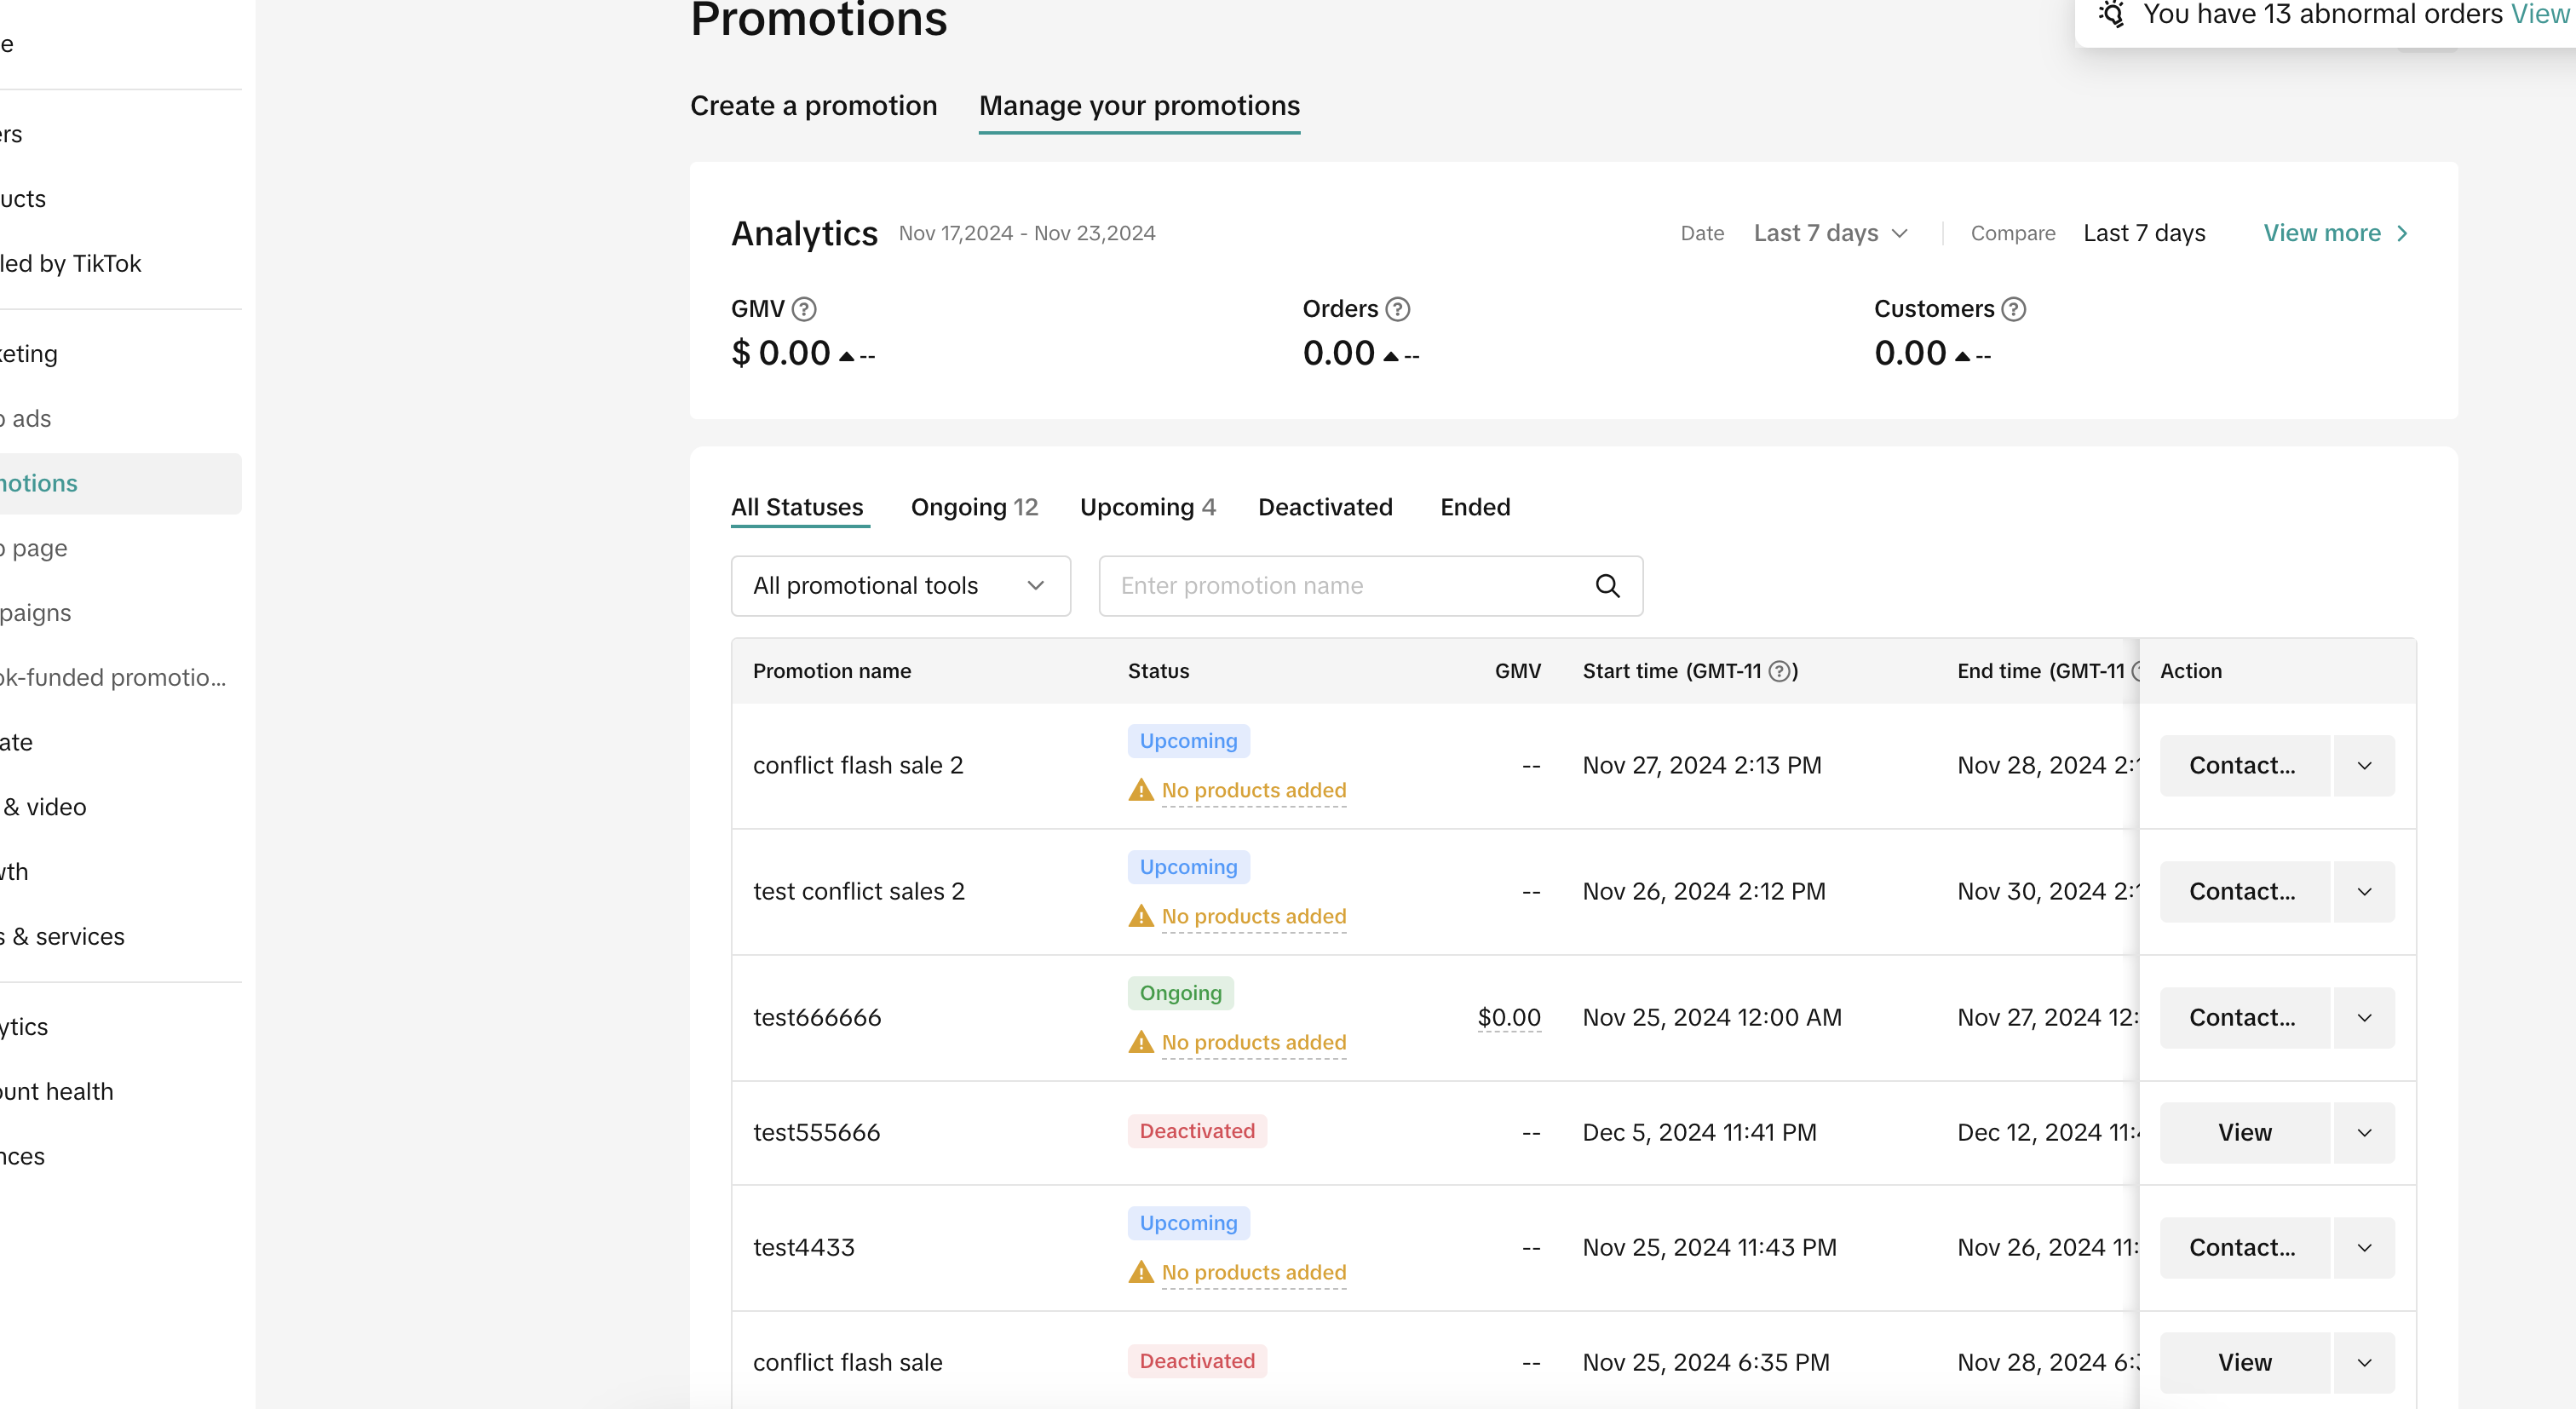Screen dimensions: 2576x1409
Task: Switch to Create a promotion tab
Action: coord(813,106)
